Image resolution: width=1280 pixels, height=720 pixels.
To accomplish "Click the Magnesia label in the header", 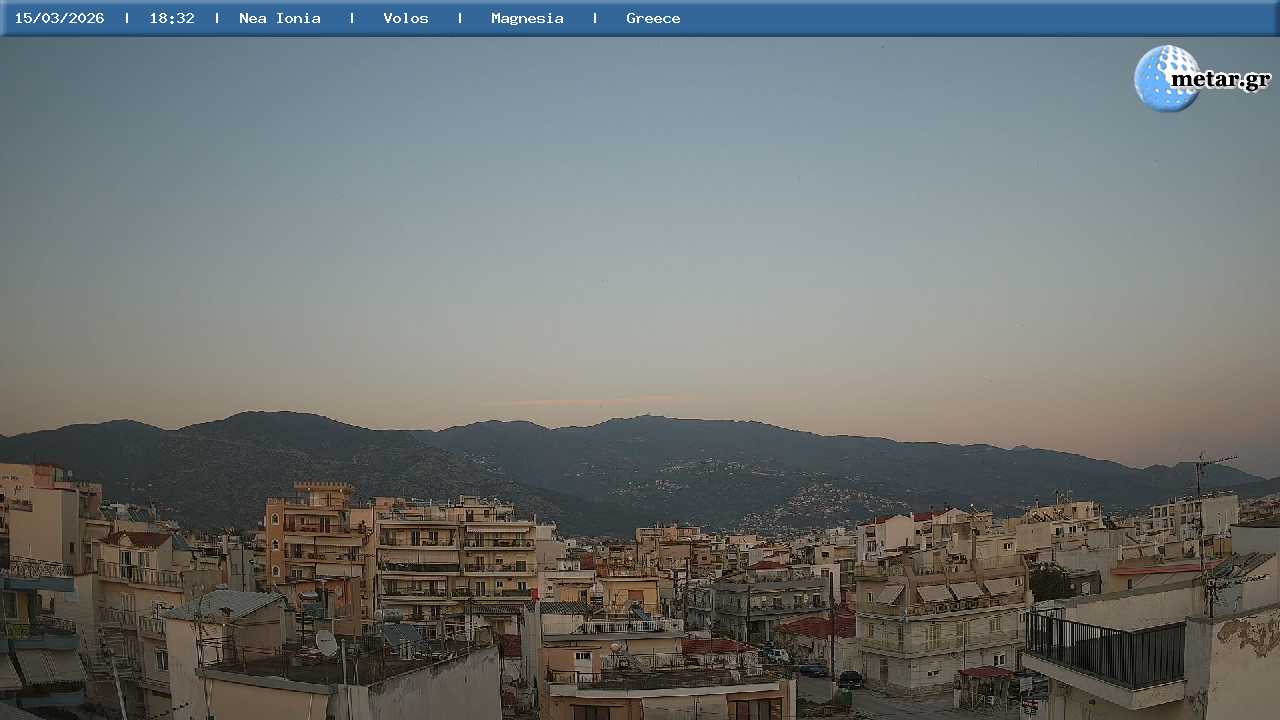I will [x=527, y=18].
